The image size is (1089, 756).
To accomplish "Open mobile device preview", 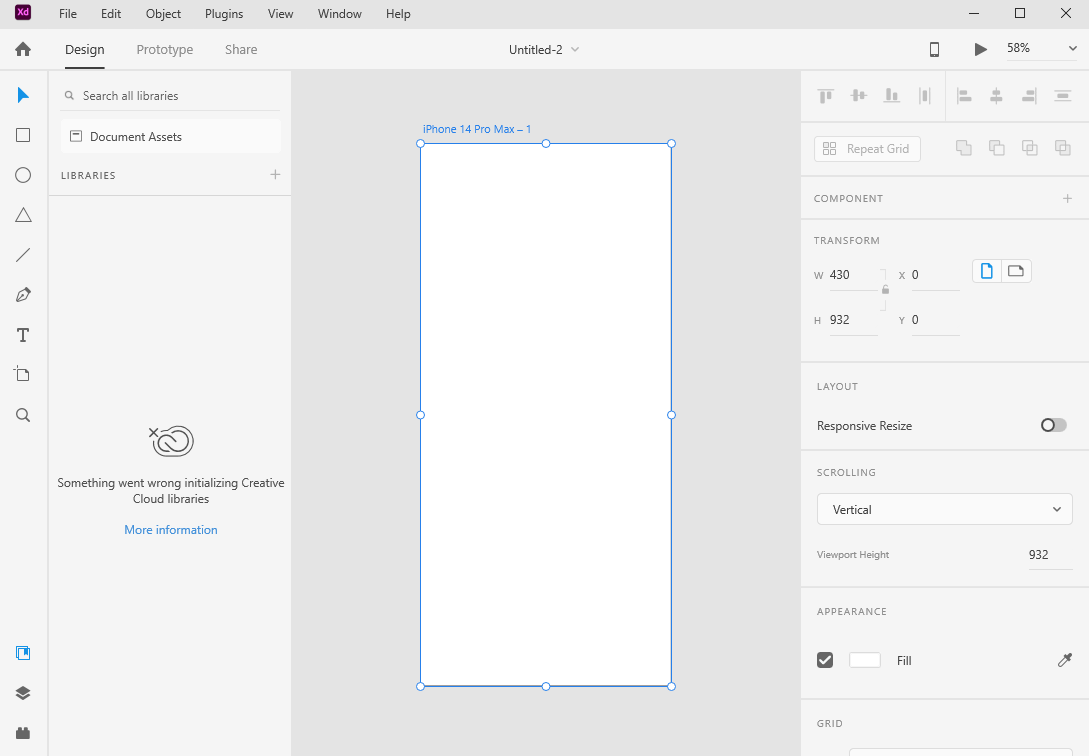I will point(934,49).
